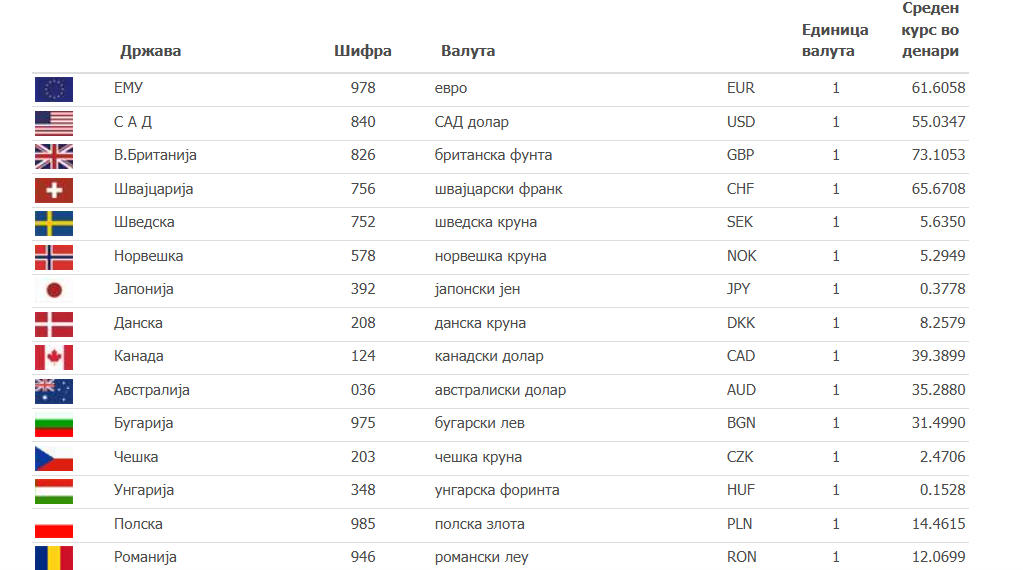Screen dimensions: 1023x570
Task: Click the Валута column header
Action: [x=468, y=51]
